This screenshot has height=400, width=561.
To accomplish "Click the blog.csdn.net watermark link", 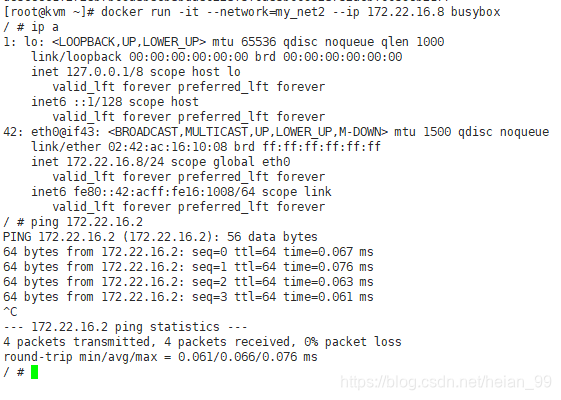I will click(x=446, y=382).
